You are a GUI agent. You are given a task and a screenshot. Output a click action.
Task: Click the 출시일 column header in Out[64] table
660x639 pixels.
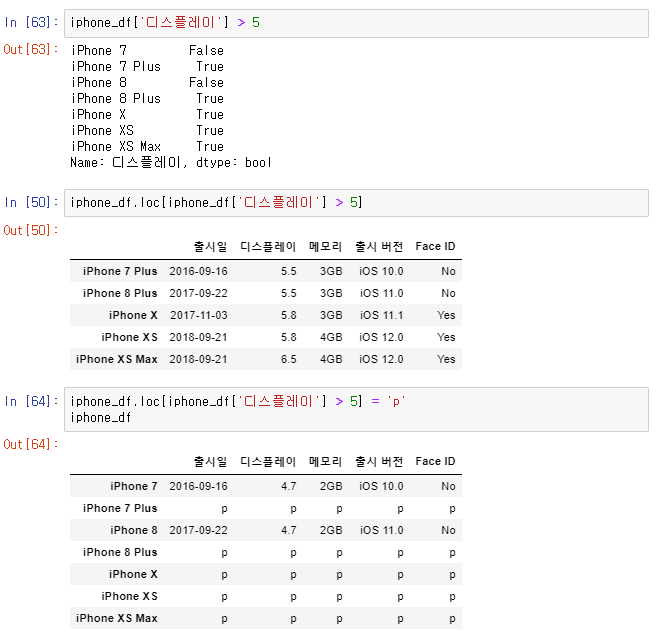[x=210, y=461]
